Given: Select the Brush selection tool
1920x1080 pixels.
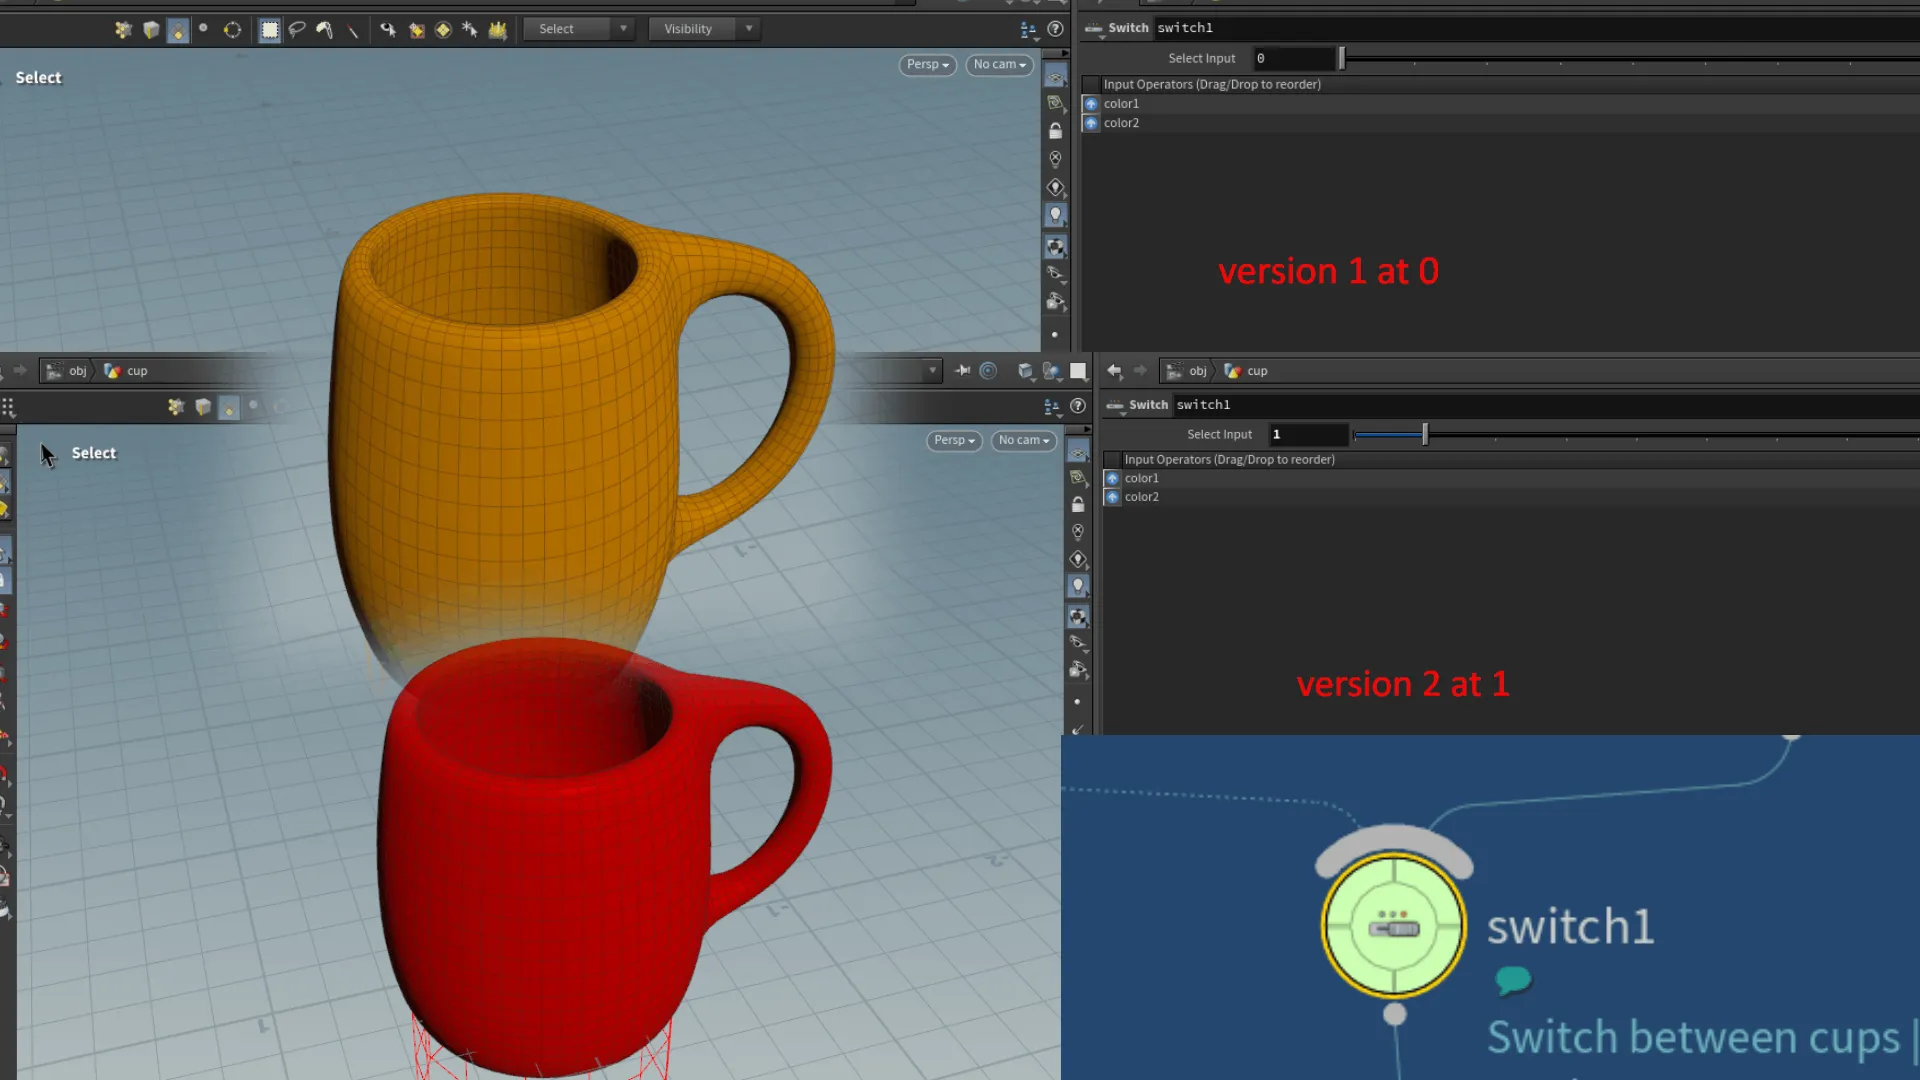Looking at the screenshot, I should coord(324,29).
